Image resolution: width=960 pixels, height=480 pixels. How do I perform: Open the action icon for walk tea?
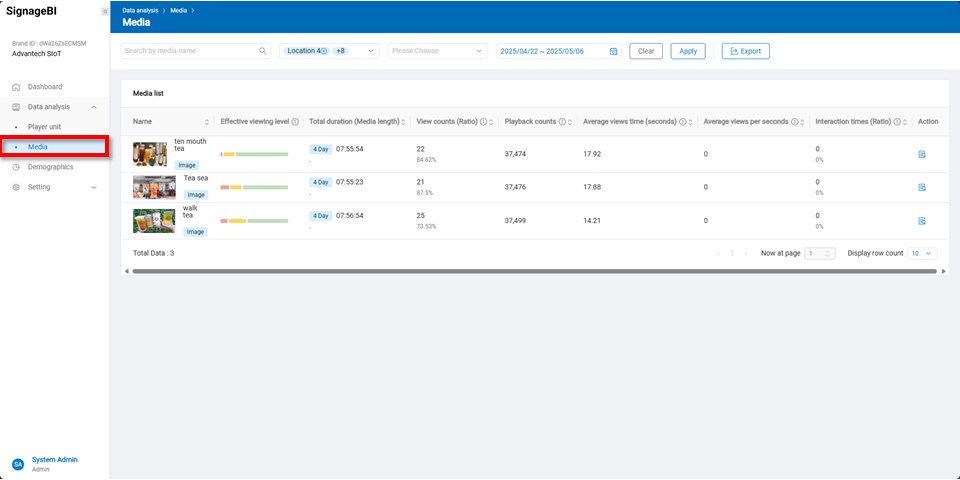click(x=922, y=220)
